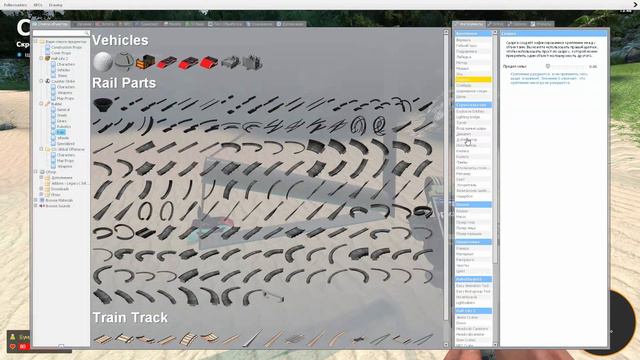Open the Gears list under Builder
The width and height of the screenshot is (640, 360).
(62, 121)
